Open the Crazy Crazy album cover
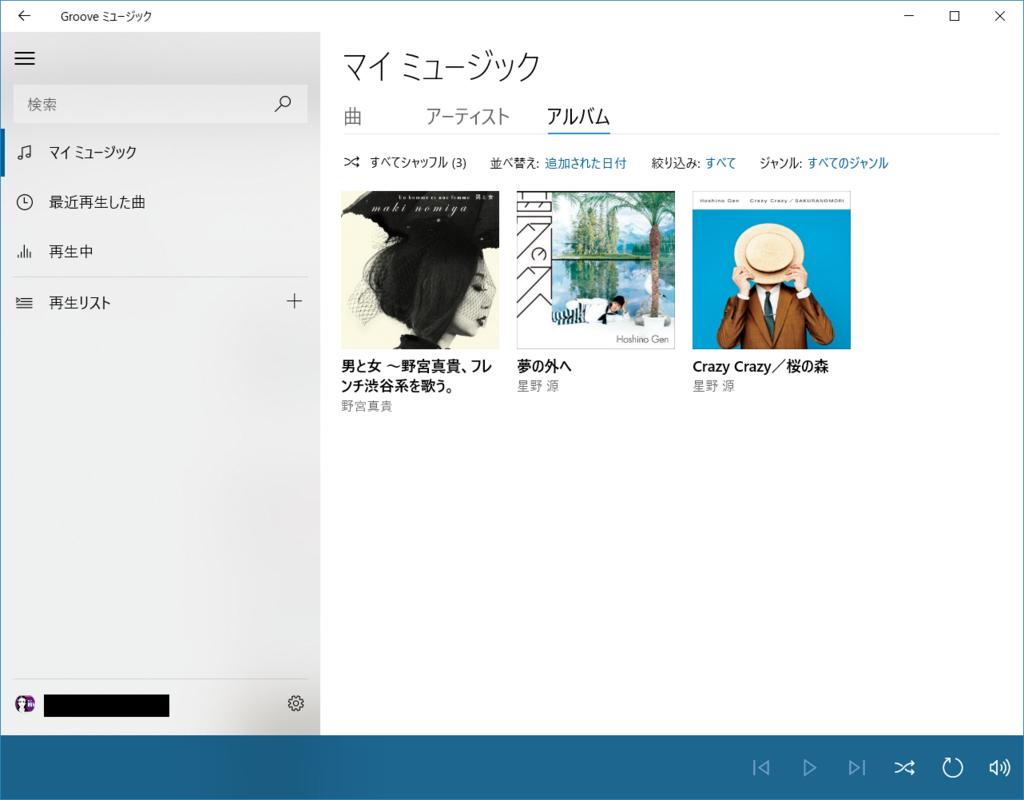 click(x=771, y=270)
